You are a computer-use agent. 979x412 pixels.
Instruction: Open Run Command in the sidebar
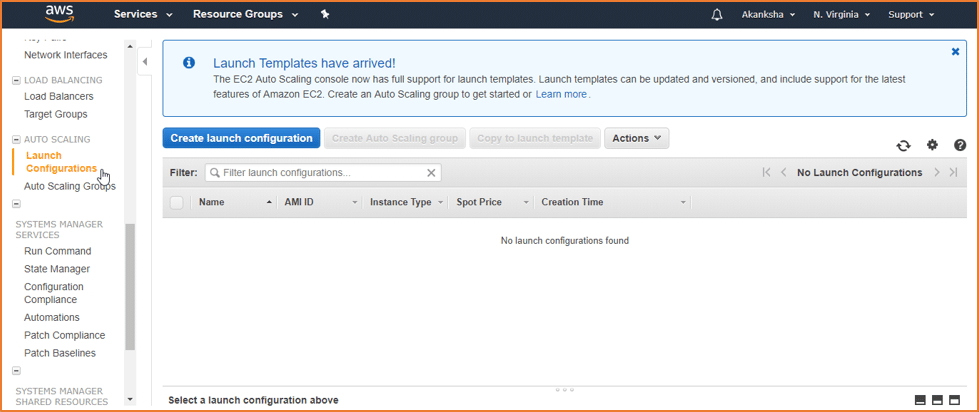(57, 252)
